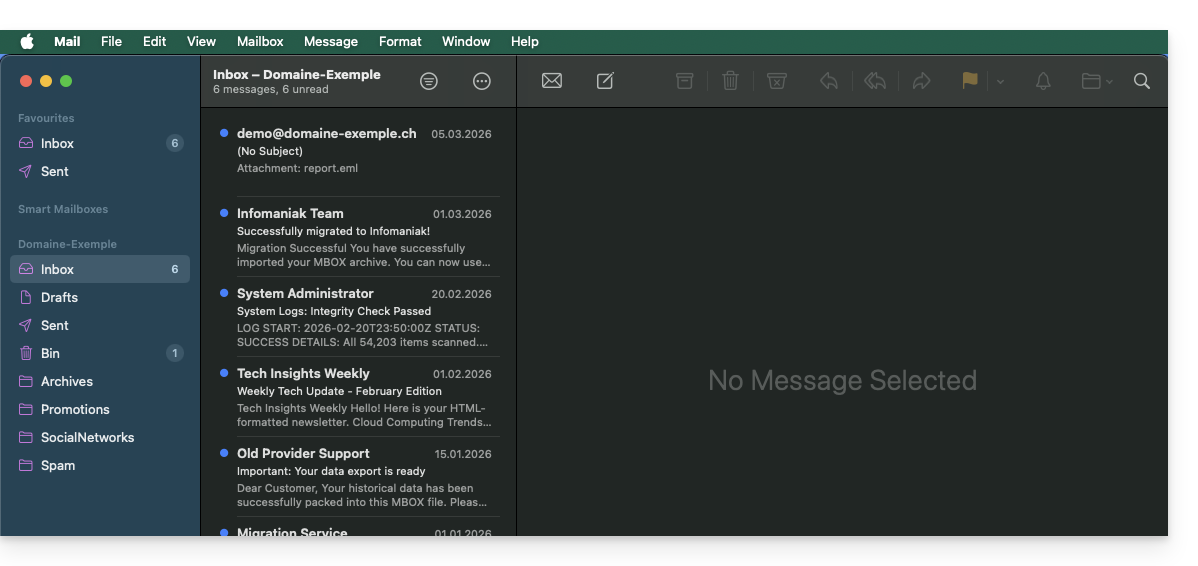The height and width of the screenshot is (566, 1198).
Task: Toggle mute notifications bell
Action: click(x=1043, y=81)
